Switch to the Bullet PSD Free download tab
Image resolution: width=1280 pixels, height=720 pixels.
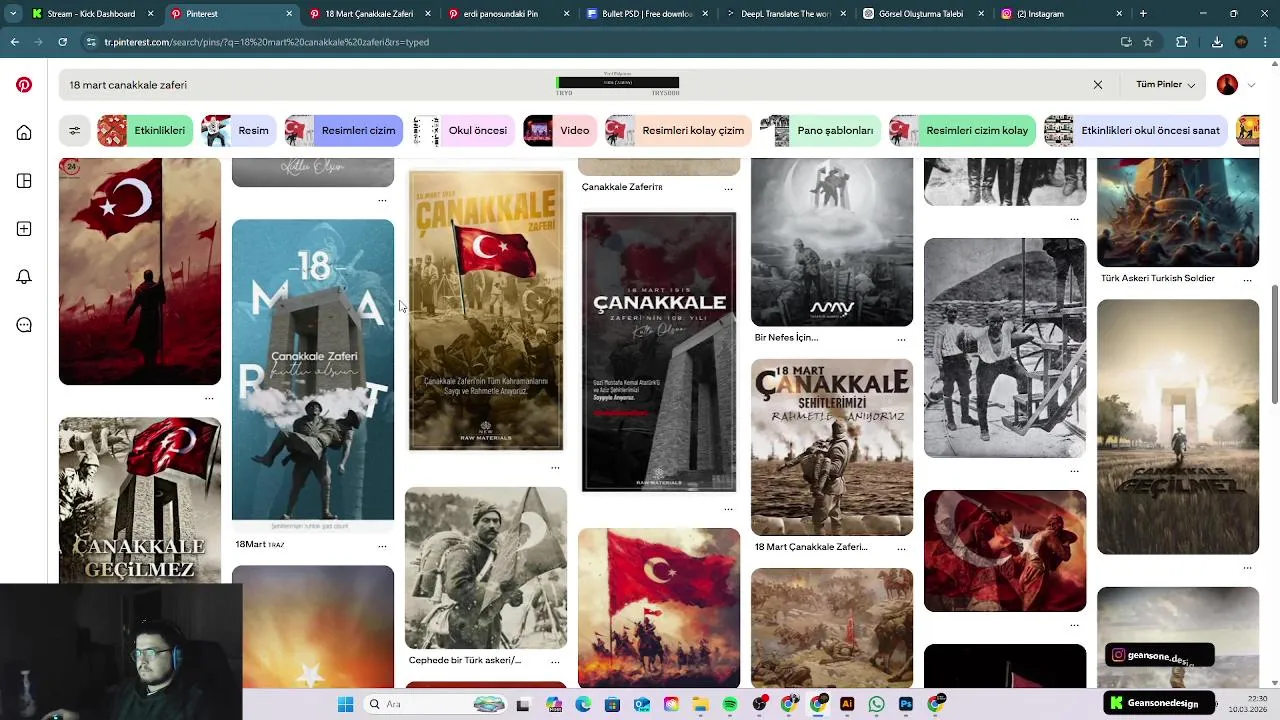click(645, 14)
